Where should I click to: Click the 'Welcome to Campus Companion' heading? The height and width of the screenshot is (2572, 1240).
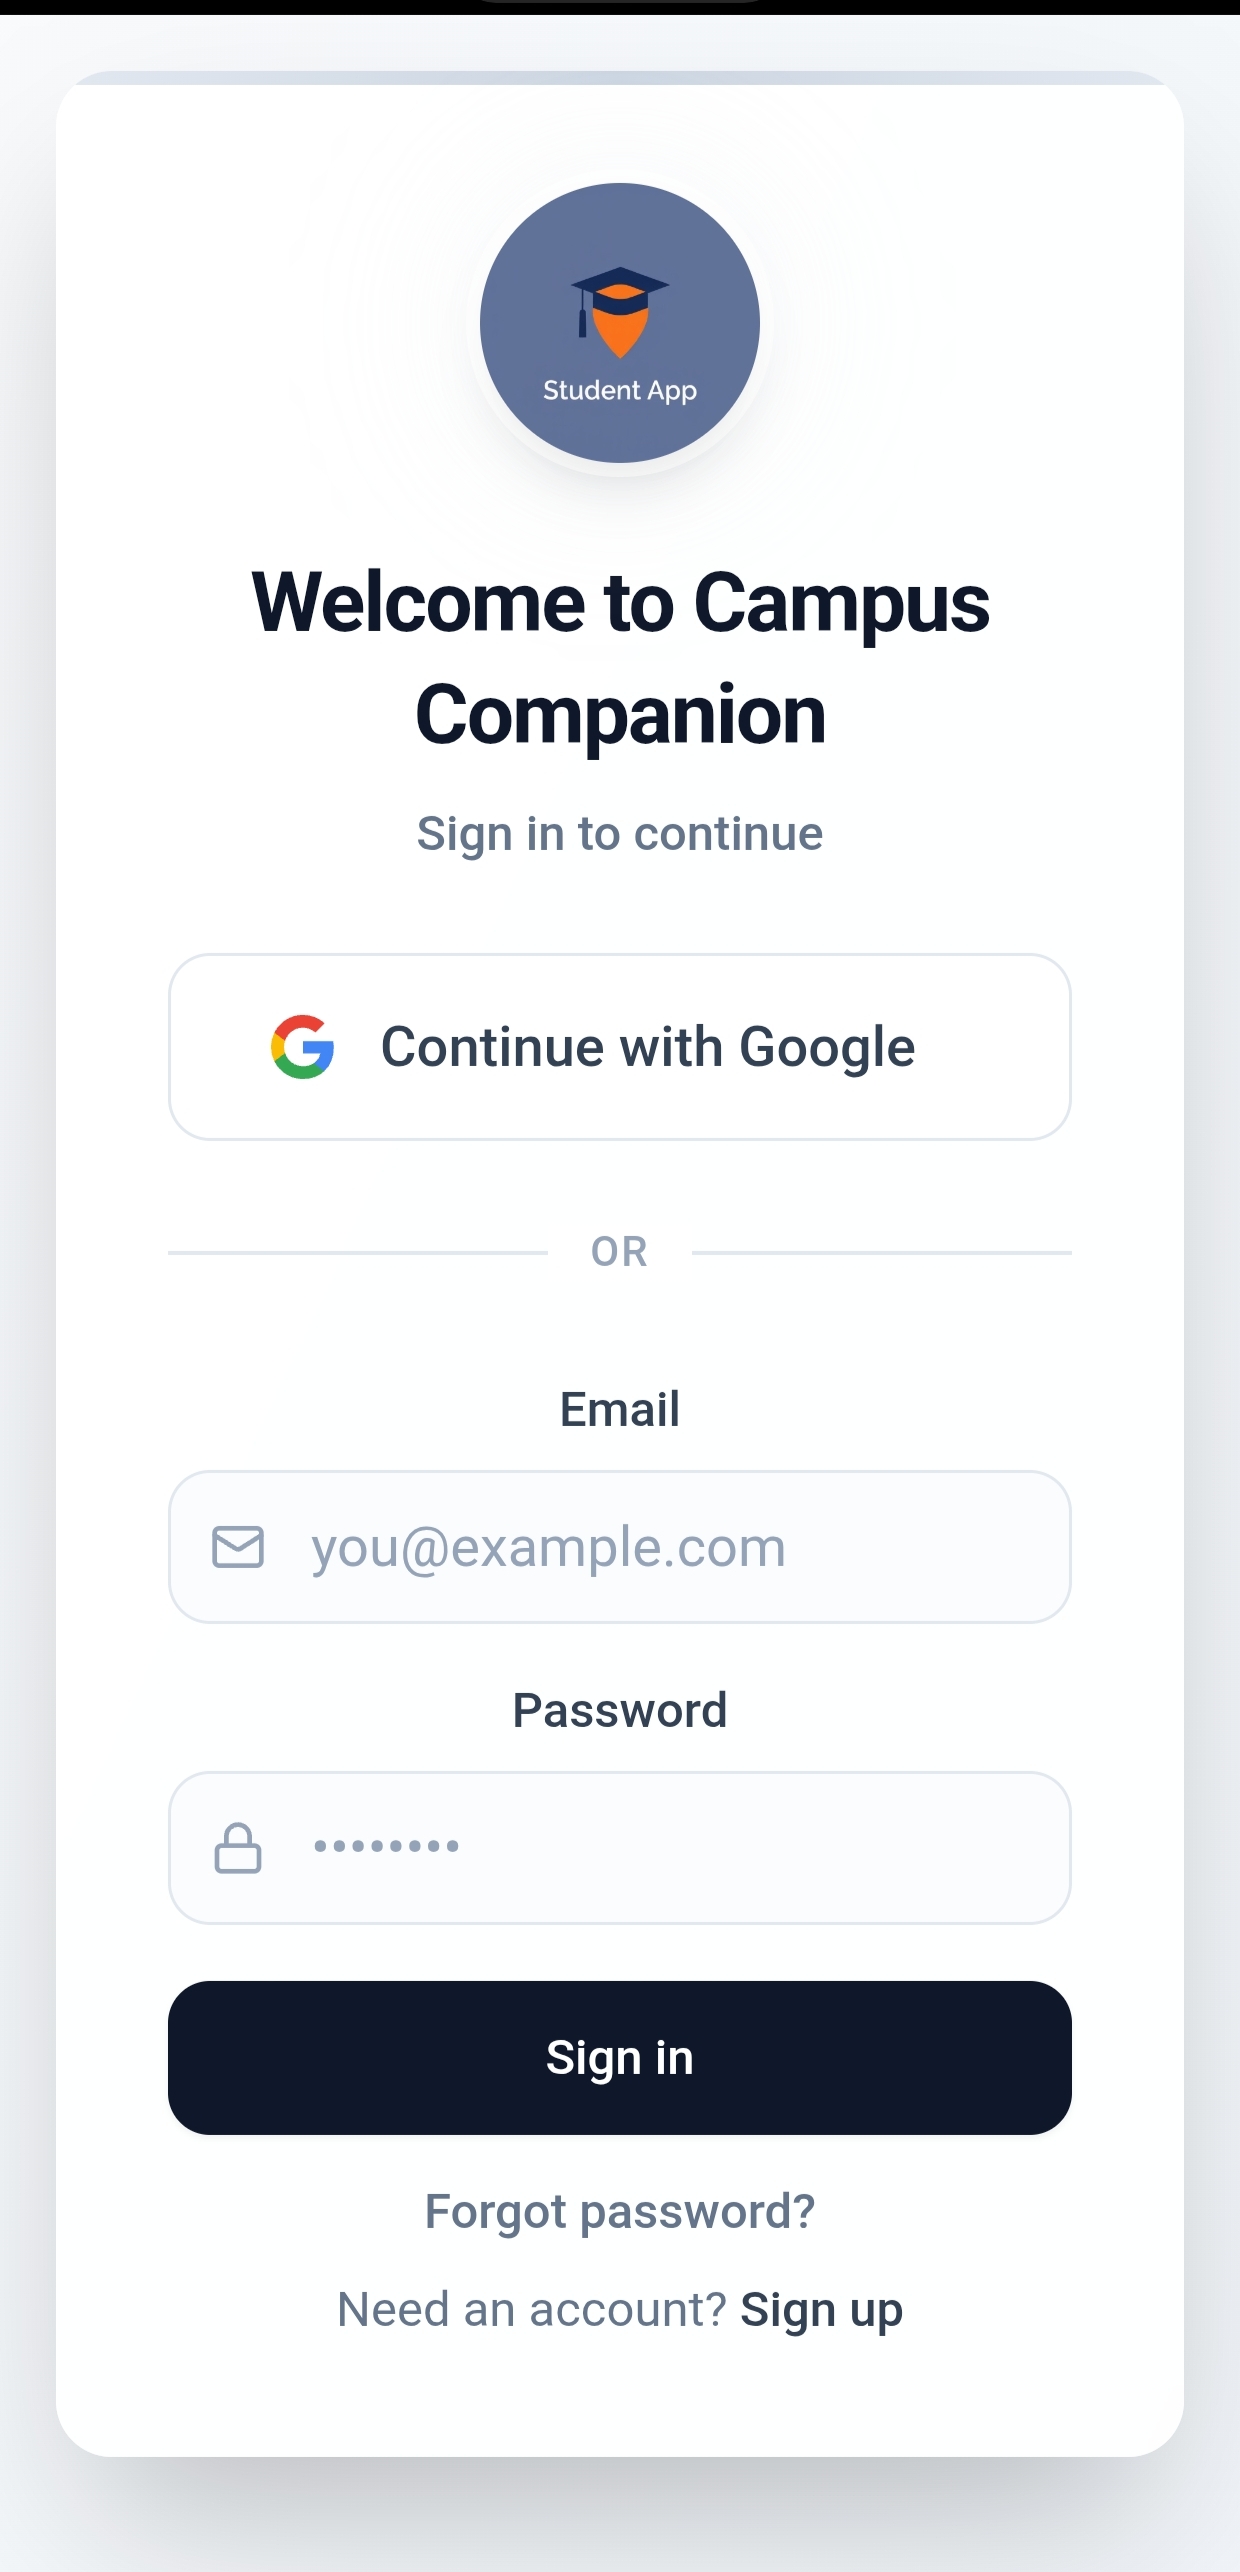pos(620,658)
